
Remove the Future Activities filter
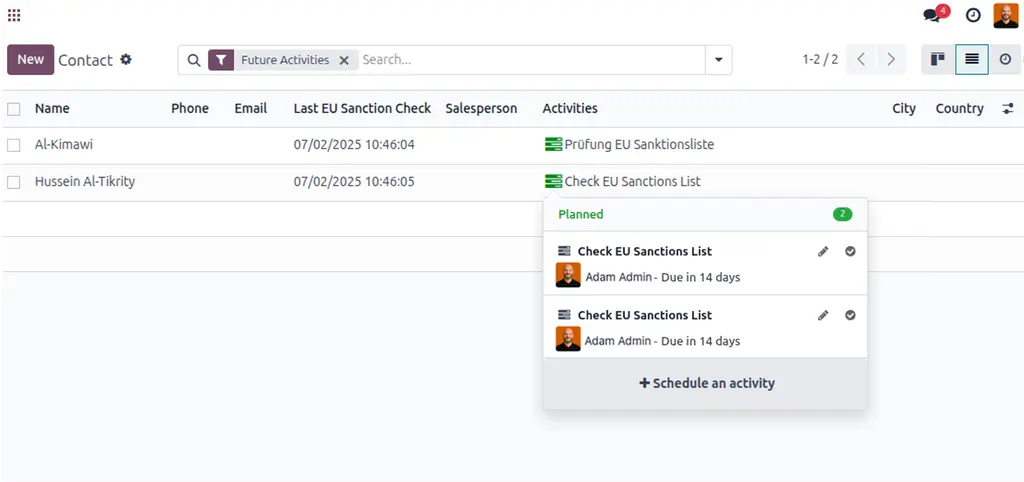tap(344, 60)
